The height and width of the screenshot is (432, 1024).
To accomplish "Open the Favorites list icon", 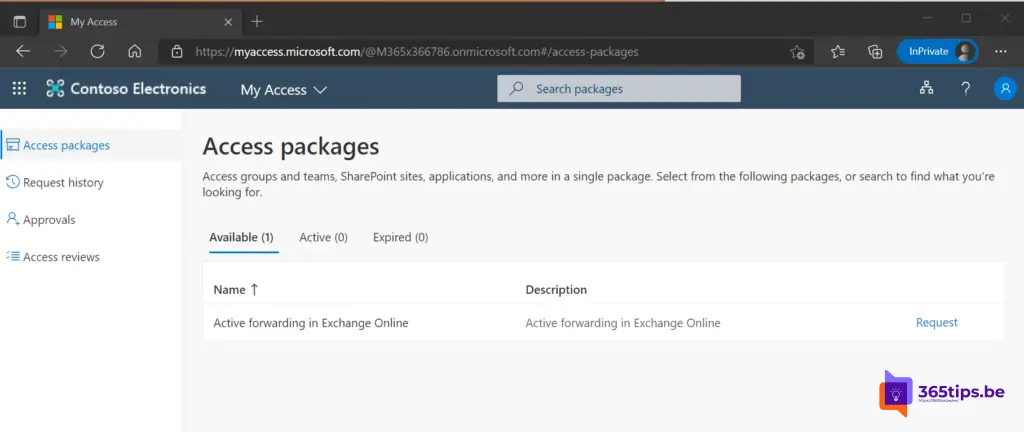I will tap(838, 52).
